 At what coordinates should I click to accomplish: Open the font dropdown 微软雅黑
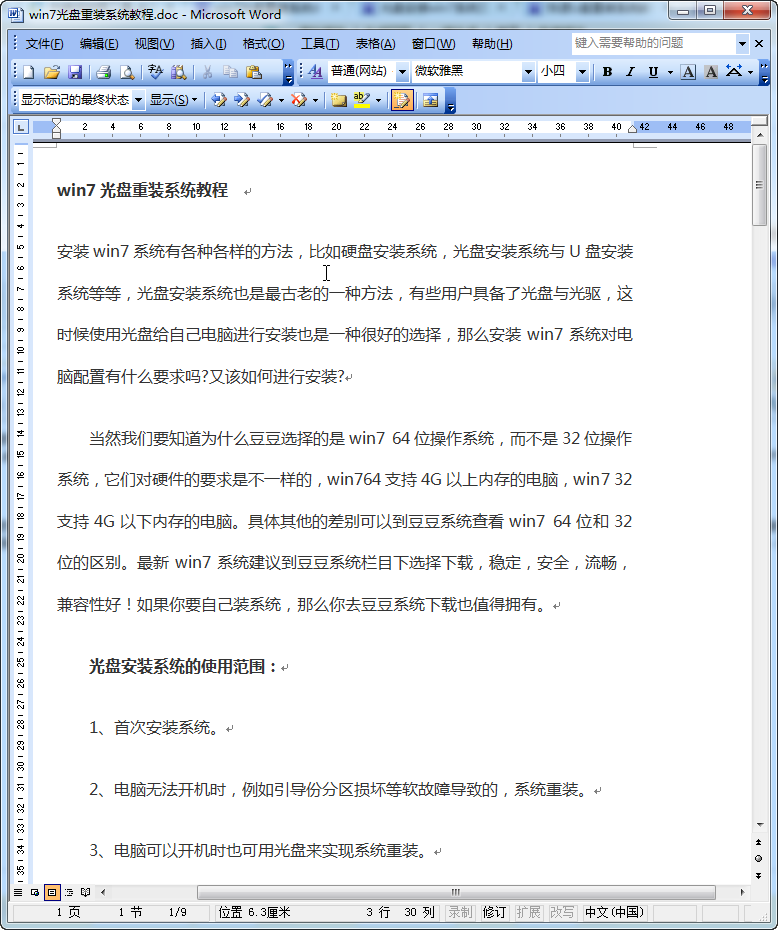coord(528,72)
